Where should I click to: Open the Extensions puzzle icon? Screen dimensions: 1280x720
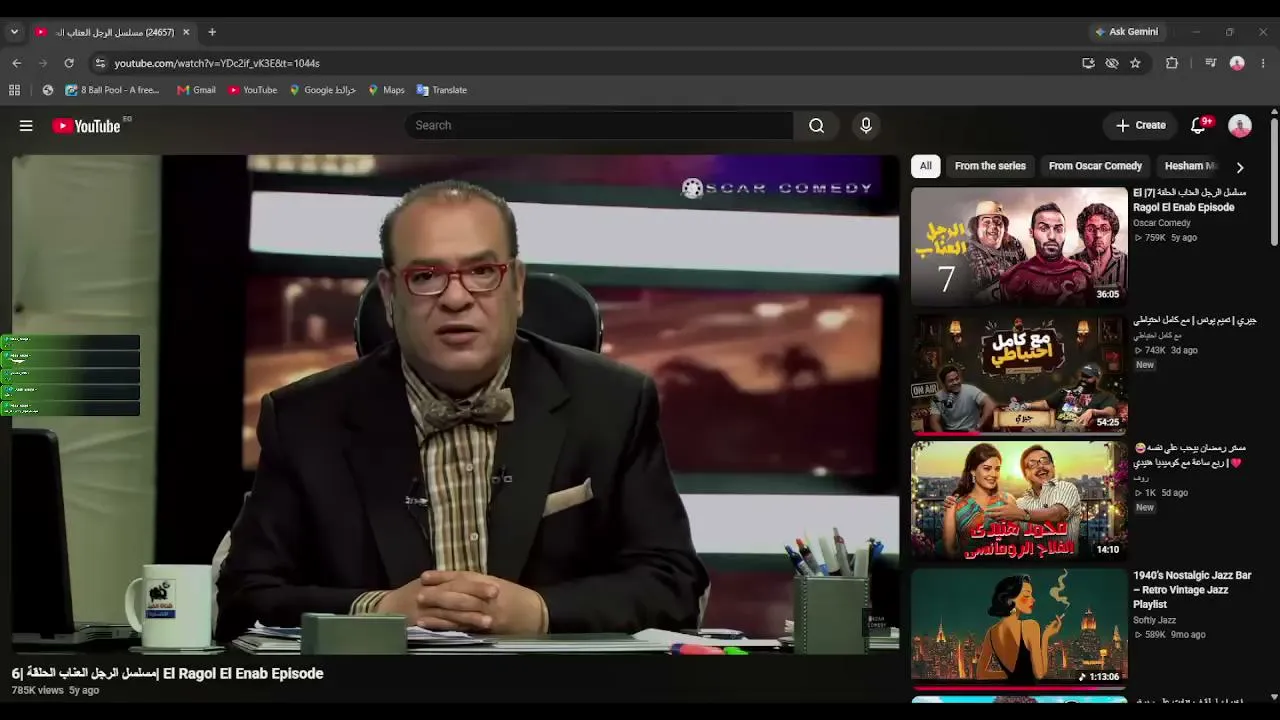(1172, 63)
